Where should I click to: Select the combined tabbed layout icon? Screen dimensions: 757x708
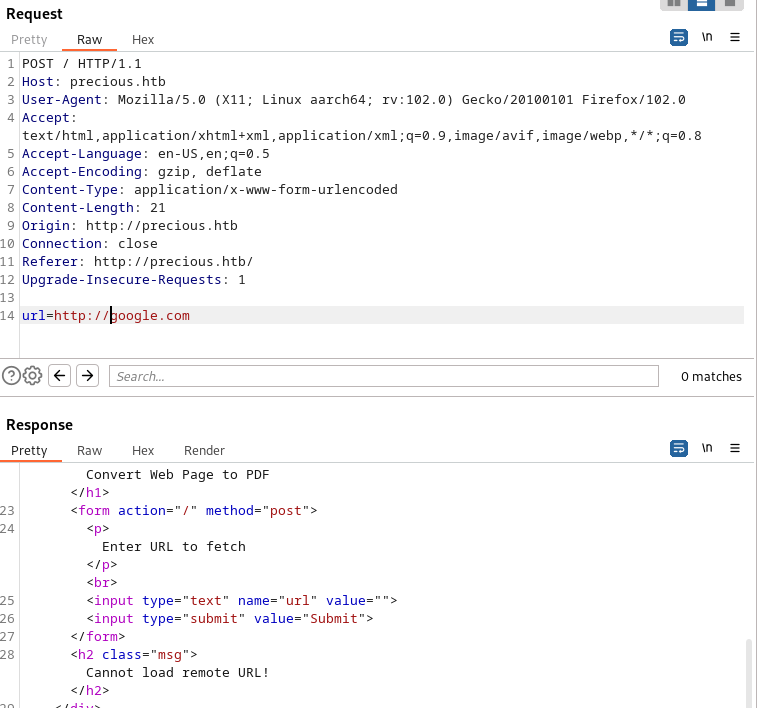click(729, 4)
